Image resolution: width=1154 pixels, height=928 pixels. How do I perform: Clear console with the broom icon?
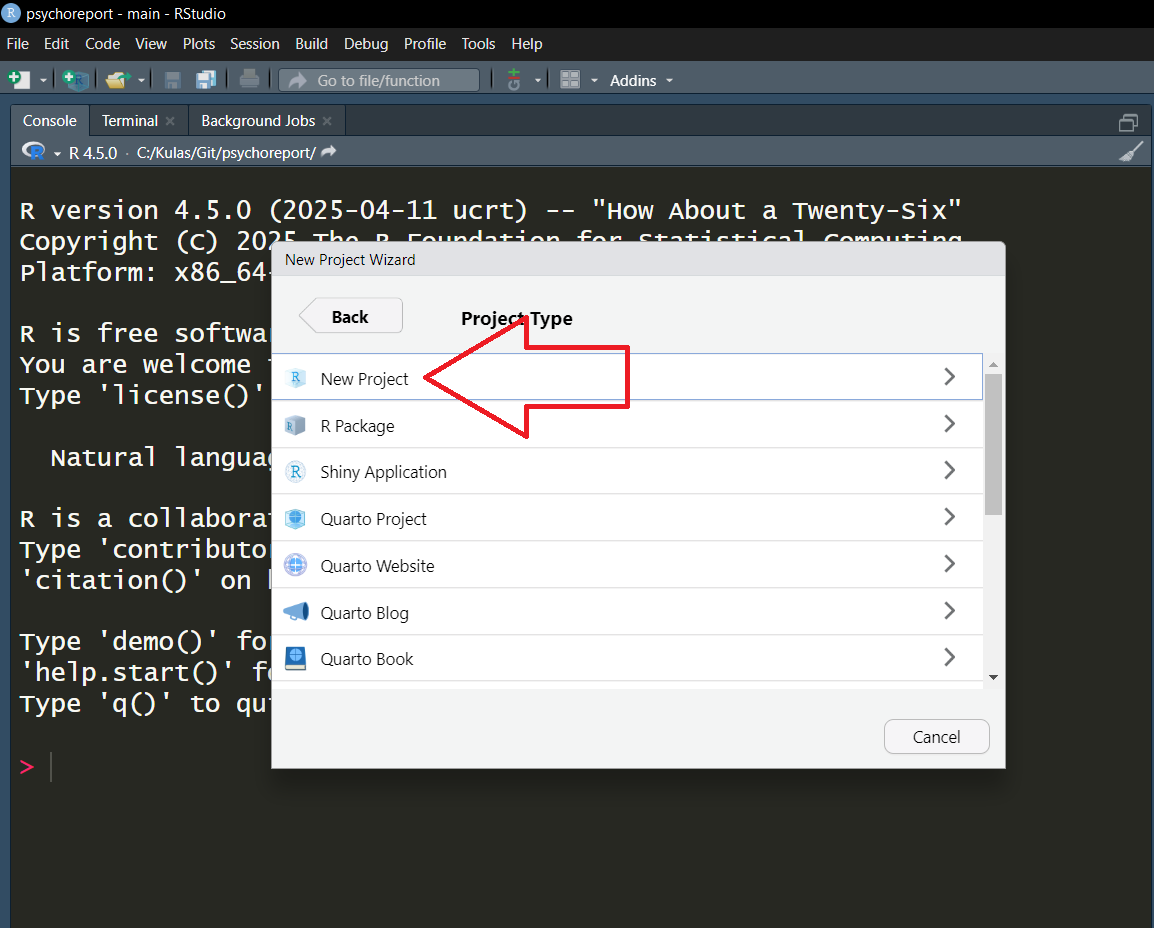click(1131, 152)
